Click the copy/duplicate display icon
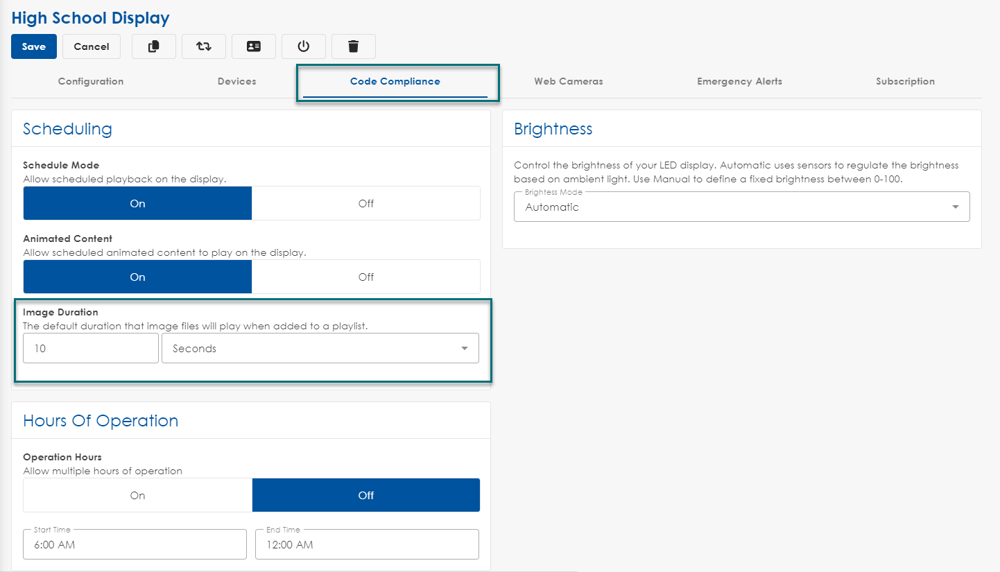This screenshot has height=572, width=1000. [153, 46]
